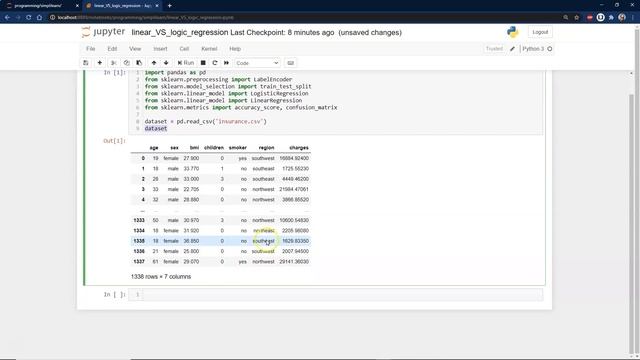Click the zoom magnifier in address bar
Image resolution: width=640 pixels, height=360 pixels.
(566, 18)
